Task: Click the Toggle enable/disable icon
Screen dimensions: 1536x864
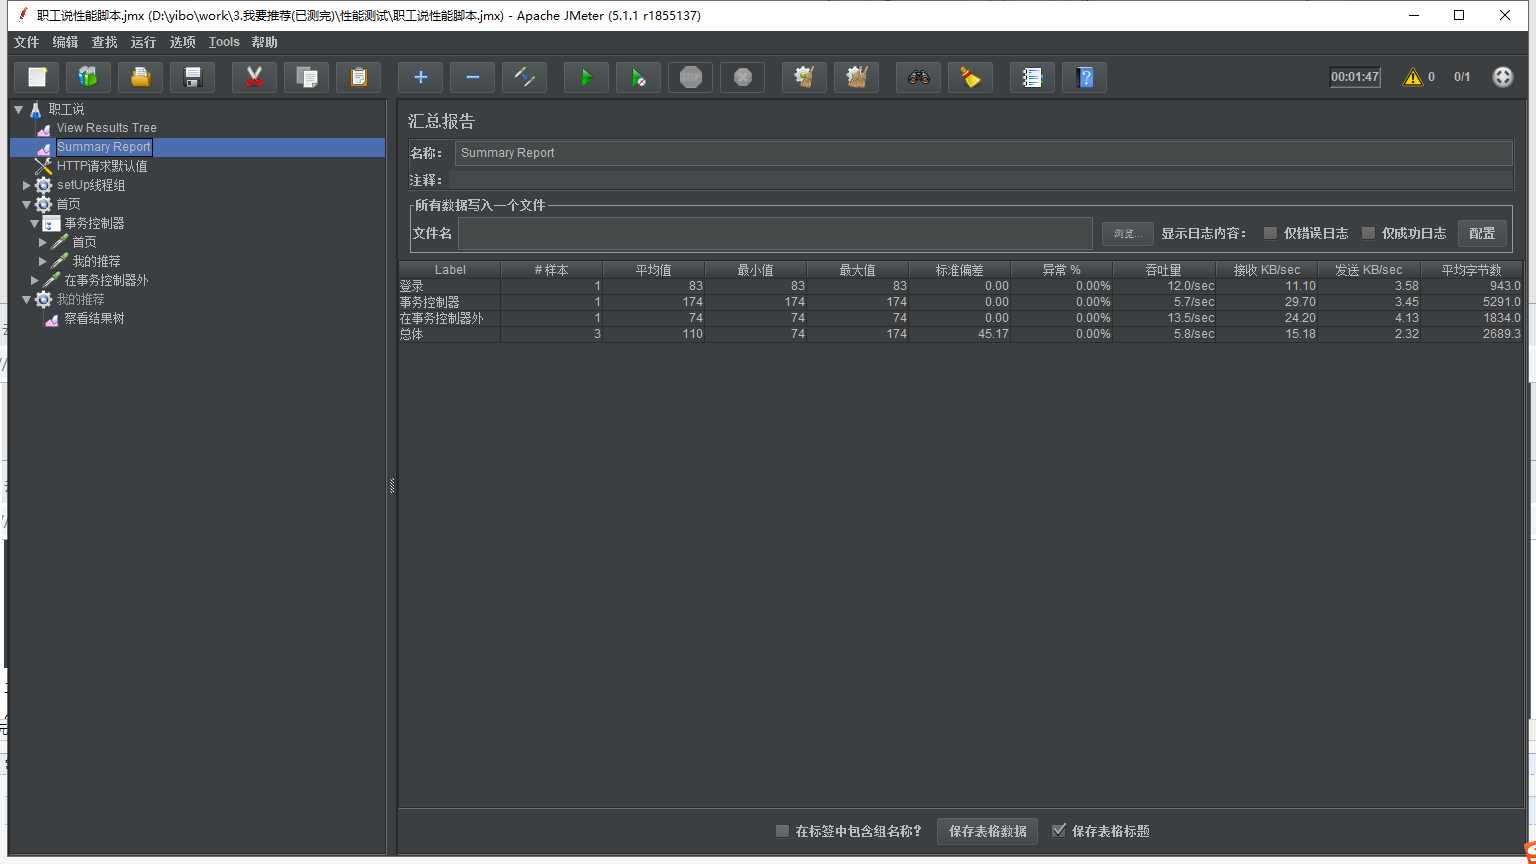Action: click(525, 77)
